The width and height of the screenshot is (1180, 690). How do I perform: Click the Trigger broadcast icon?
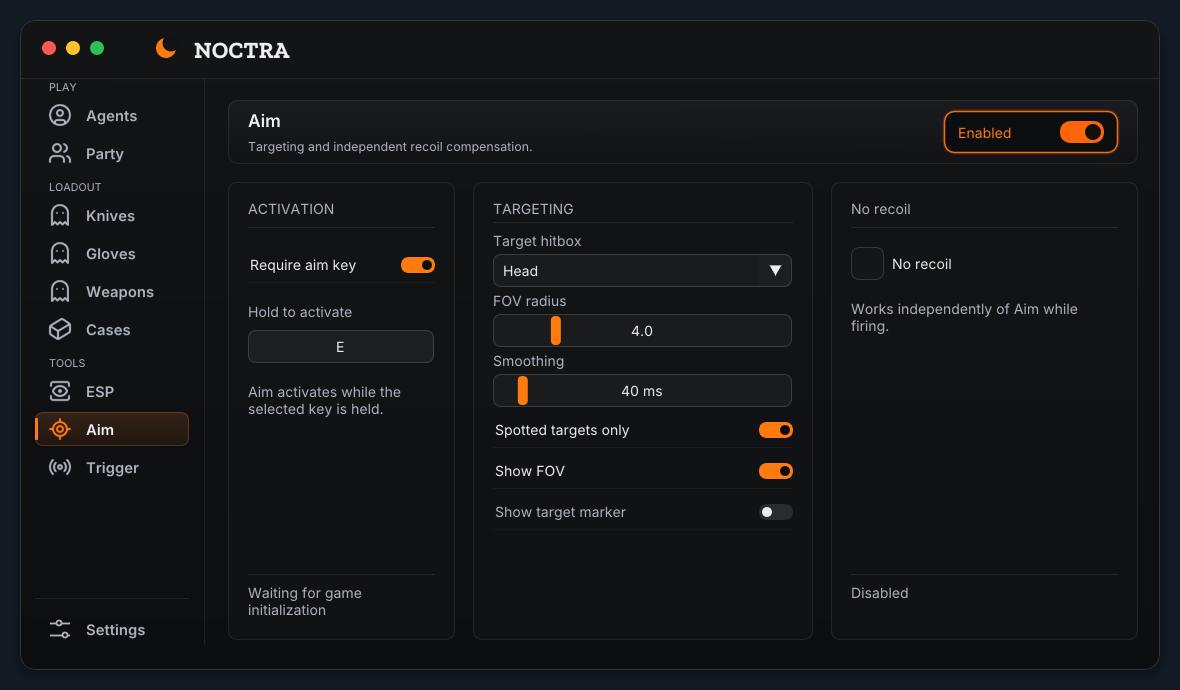60,467
